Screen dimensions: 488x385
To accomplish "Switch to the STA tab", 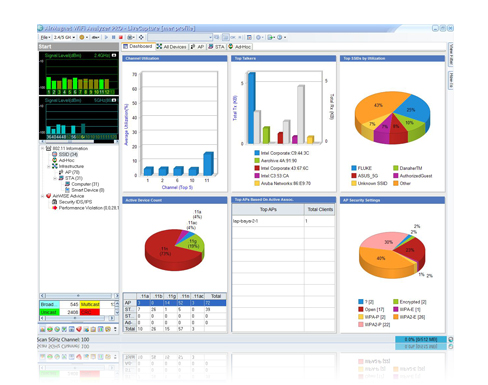I will [x=216, y=47].
